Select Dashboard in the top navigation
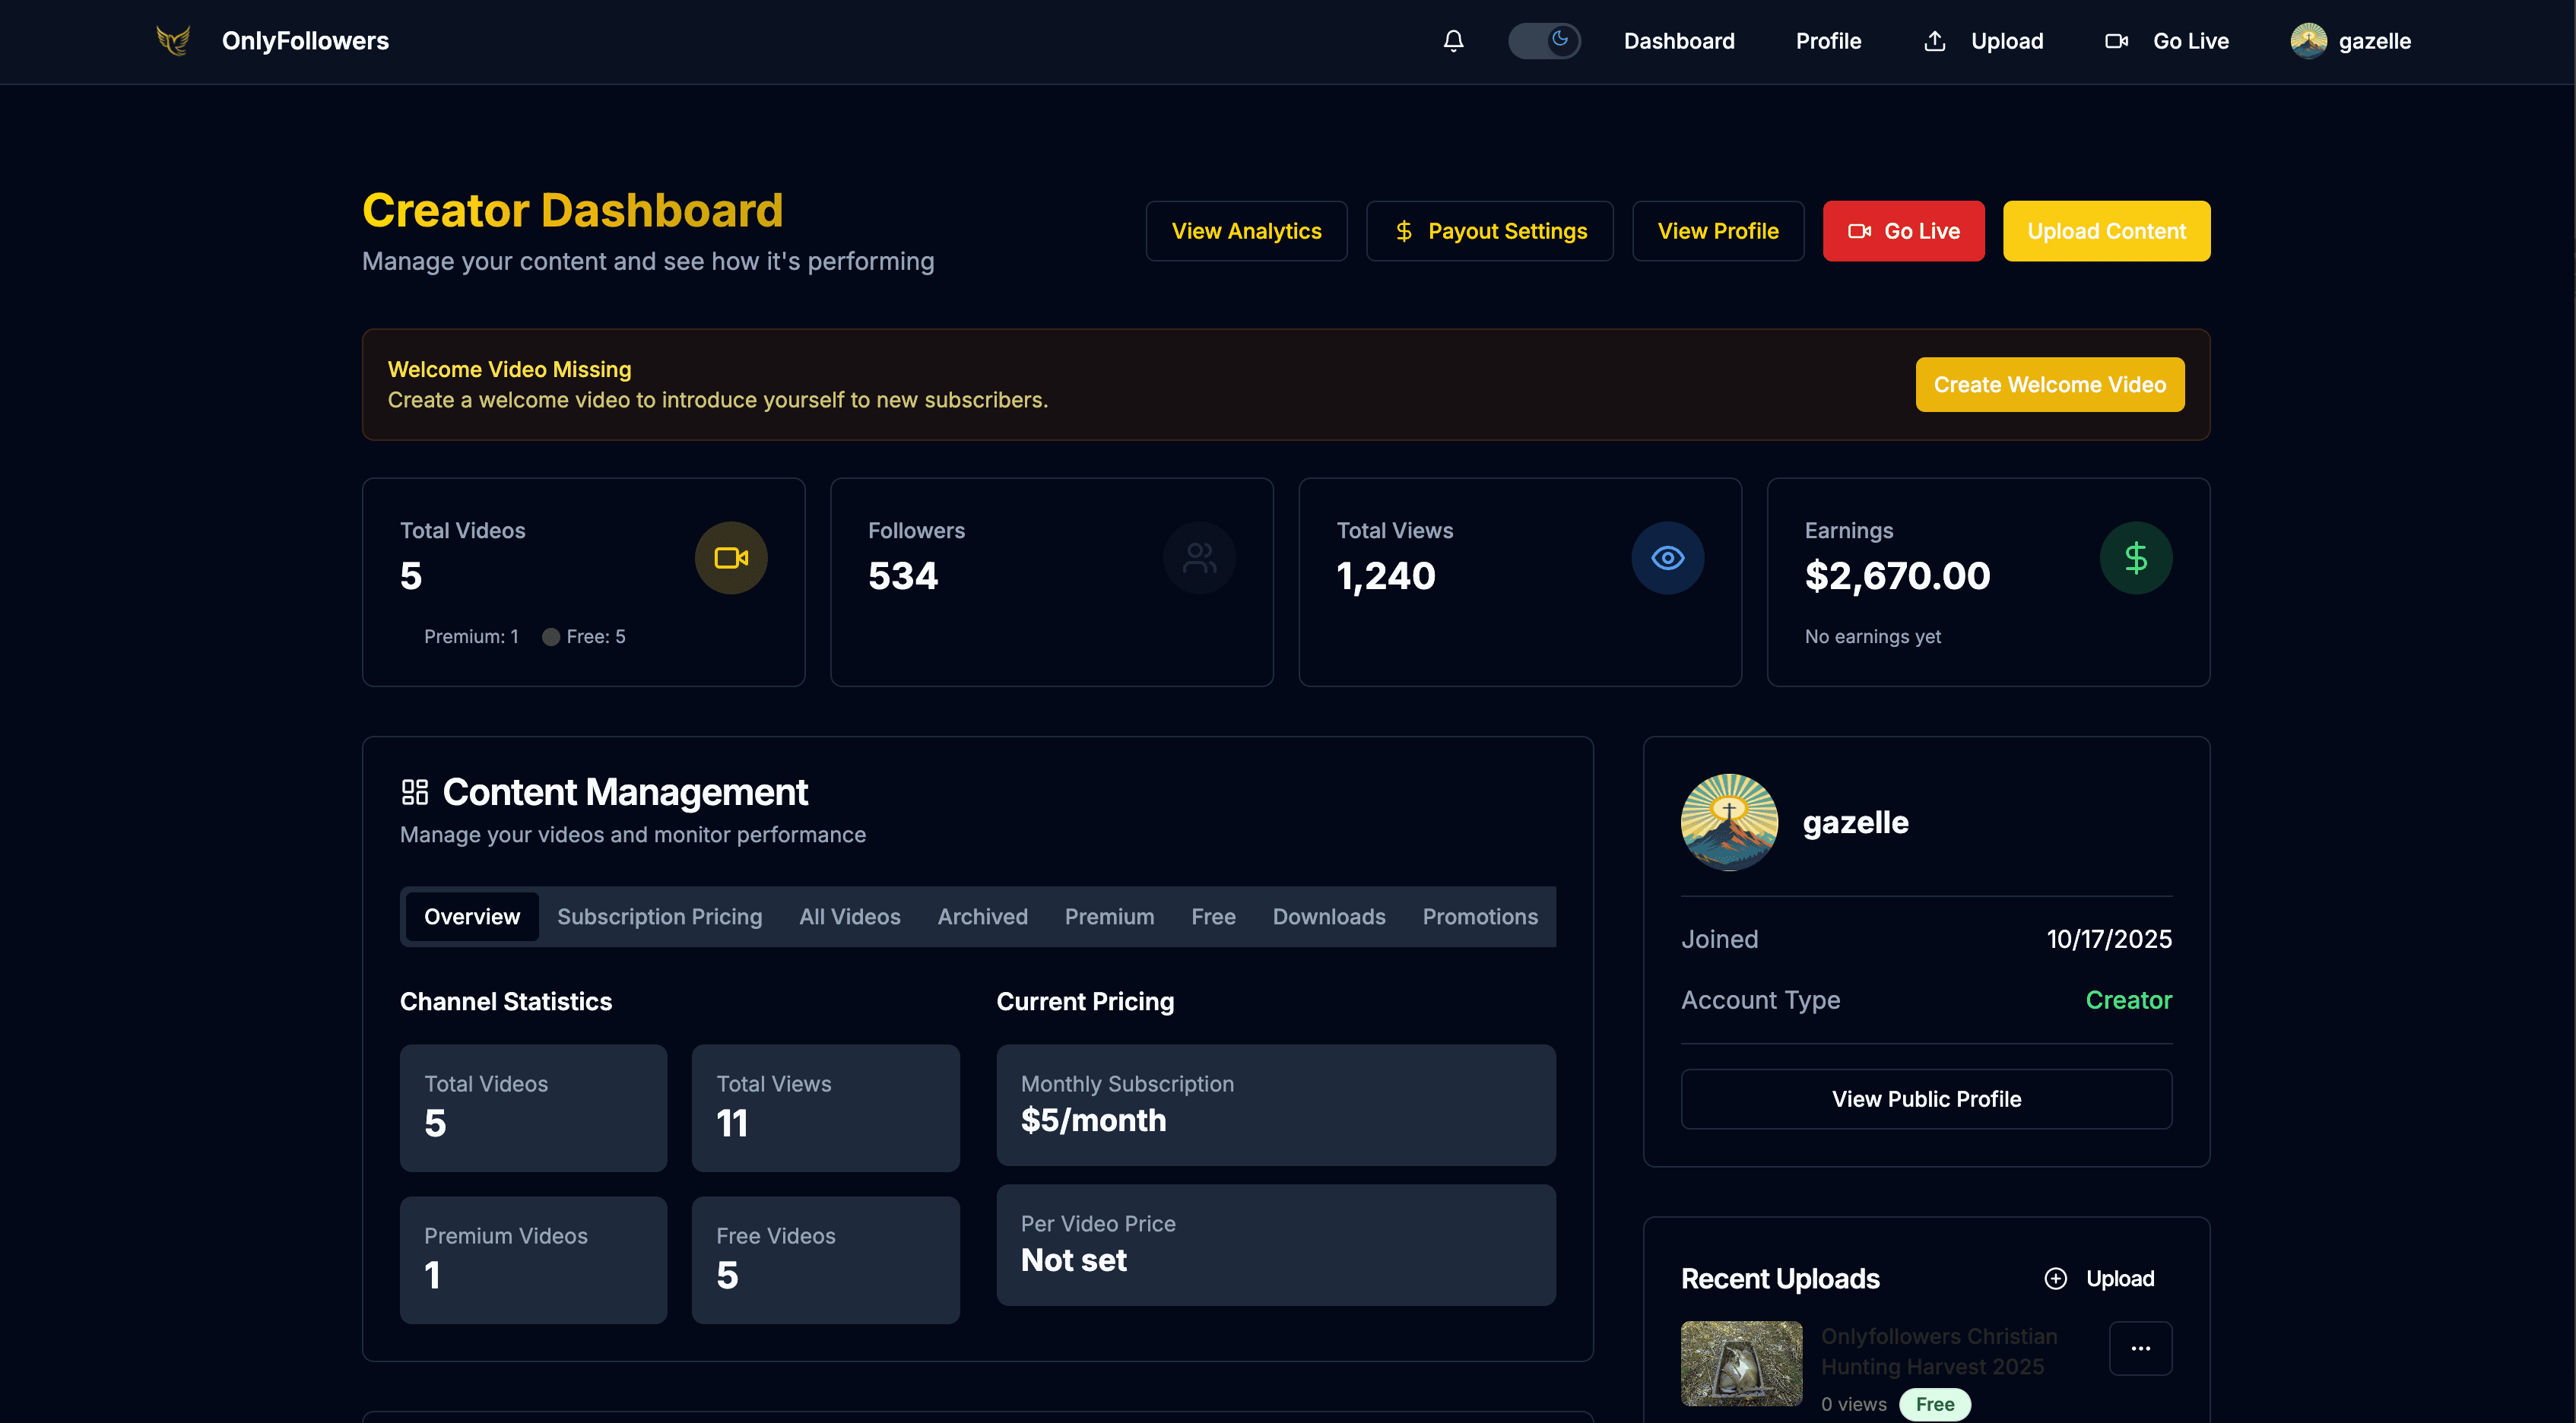This screenshot has height=1423, width=2576. coord(1679,41)
